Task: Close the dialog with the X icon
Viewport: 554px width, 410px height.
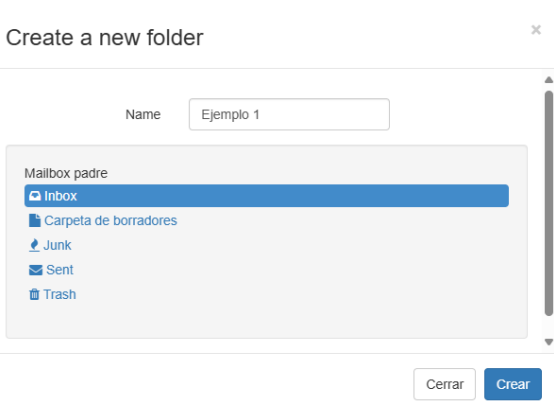Action: (536, 30)
